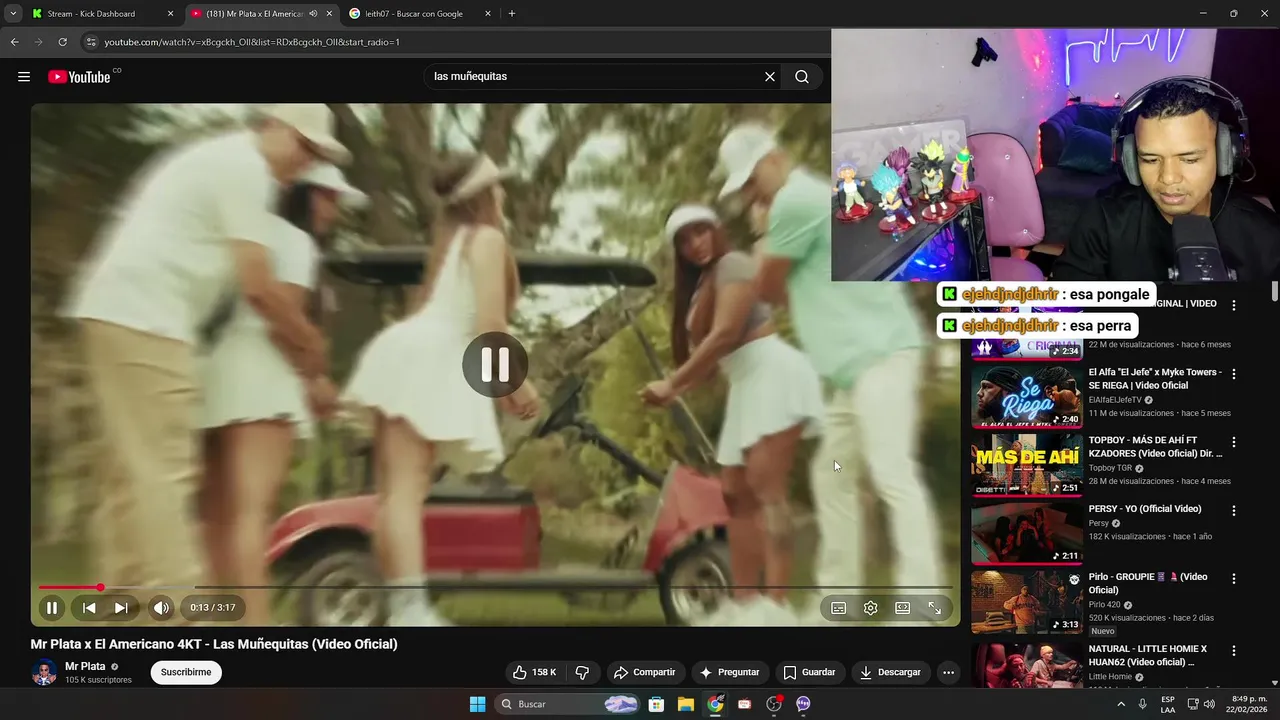Clear the search text with the X icon
Image resolution: width=1280 pixels, height=720 pixels.
770,77
